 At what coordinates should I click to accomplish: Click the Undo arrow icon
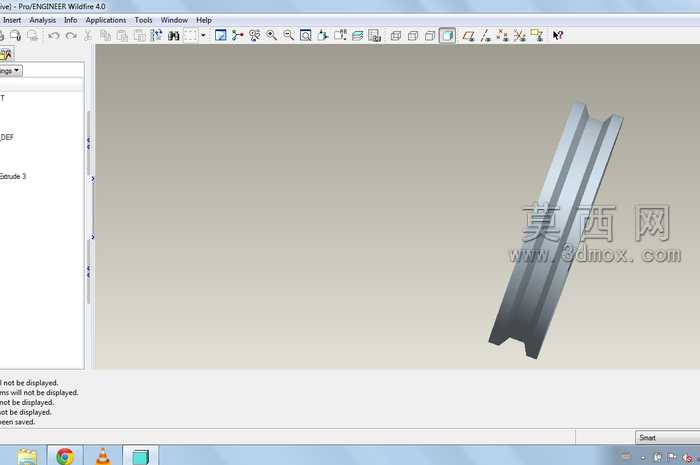tap(54, 36)
